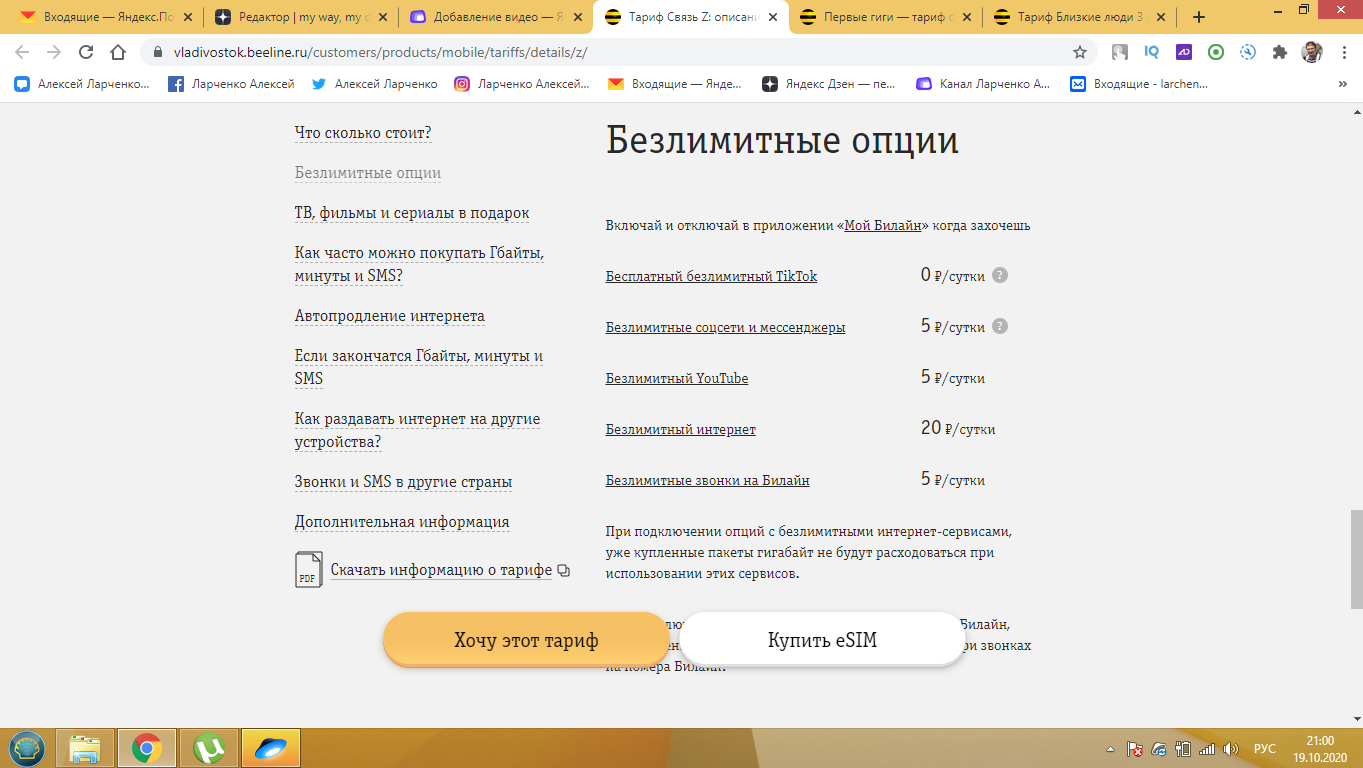Viewport: 1363px width, 768px height.
Task: Download tariff info via Скачать информацию о тарифе
Action: tap(441, 570)
